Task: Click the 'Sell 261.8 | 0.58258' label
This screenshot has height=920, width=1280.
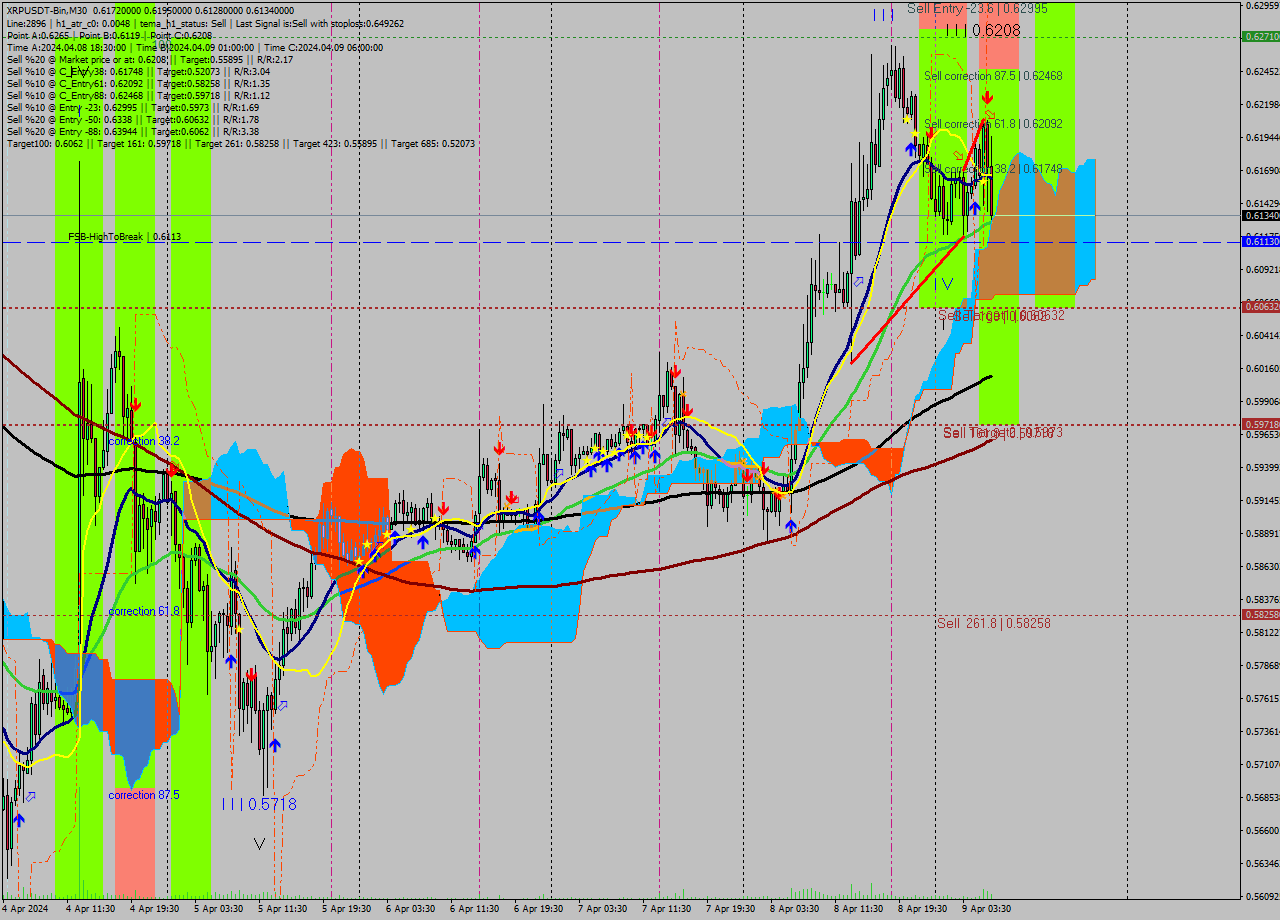Action: 994,623
